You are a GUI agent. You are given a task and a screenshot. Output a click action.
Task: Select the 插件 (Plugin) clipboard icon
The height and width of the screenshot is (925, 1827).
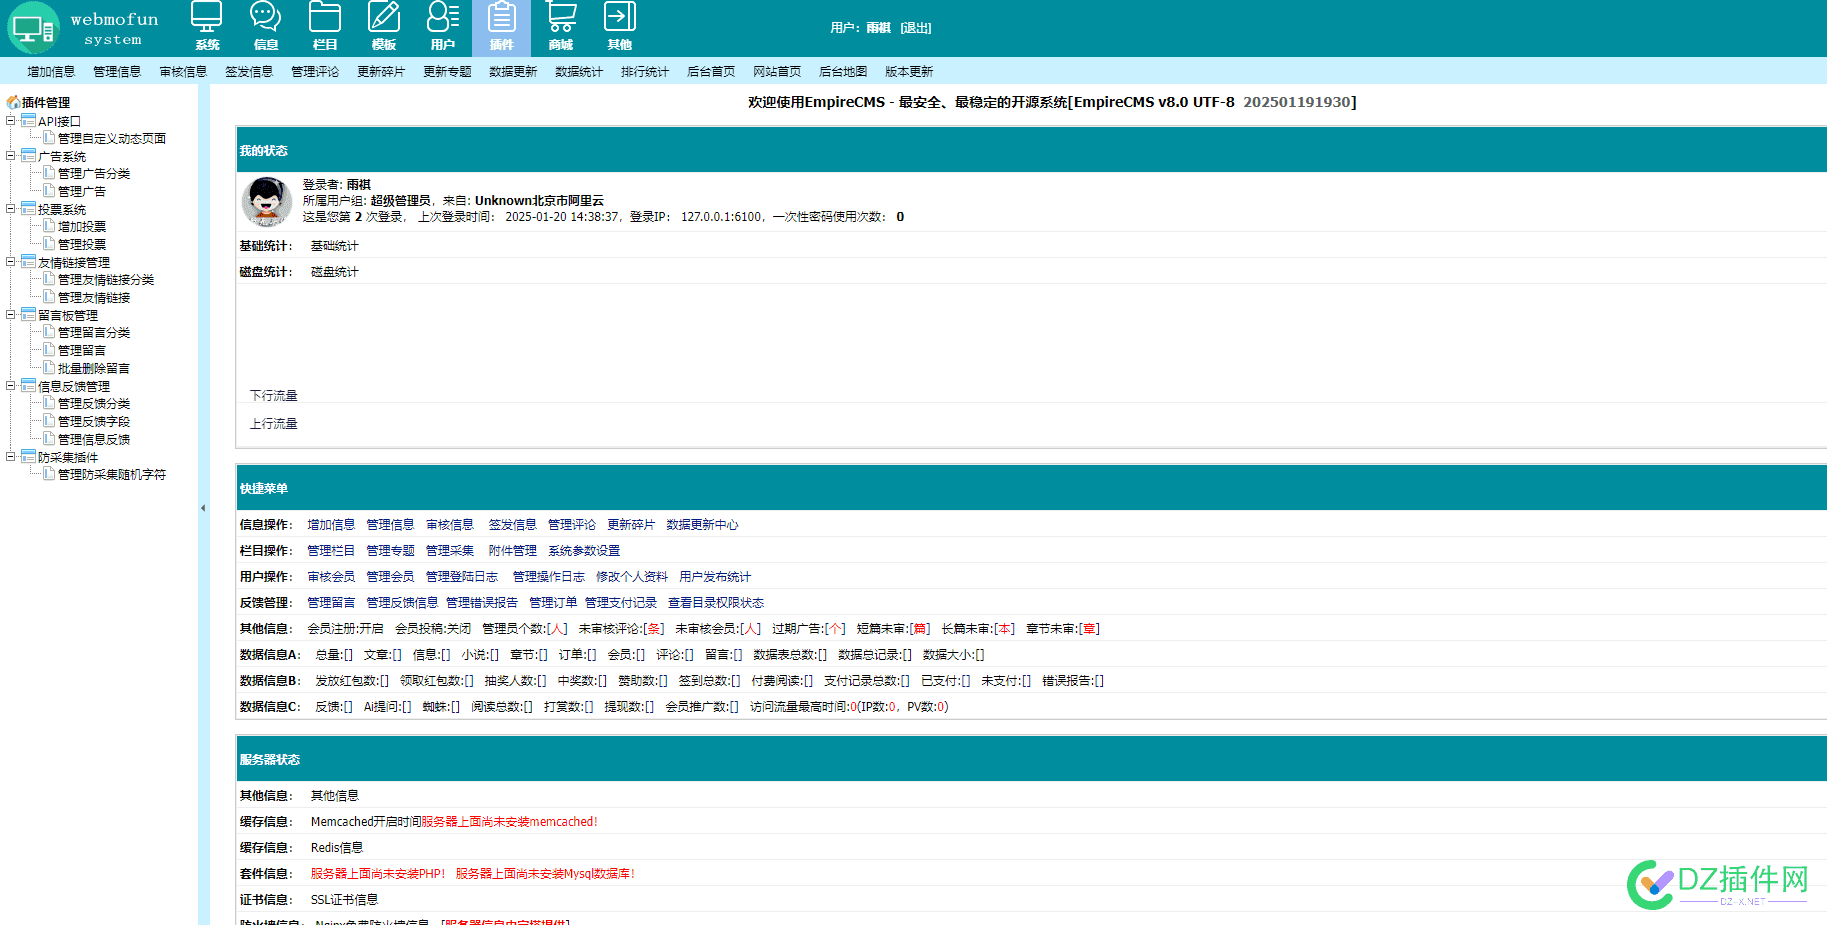click(x=502, y=27)
